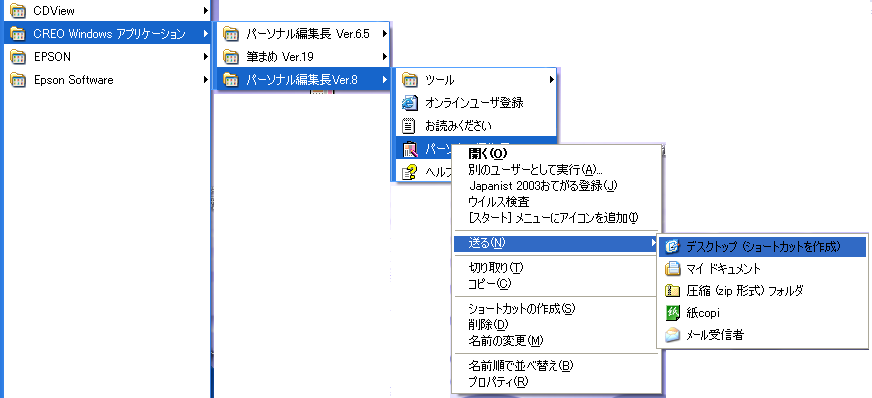Click the CDView folder icon
Viewport: 872px width, 398px height.
point(18,11)
